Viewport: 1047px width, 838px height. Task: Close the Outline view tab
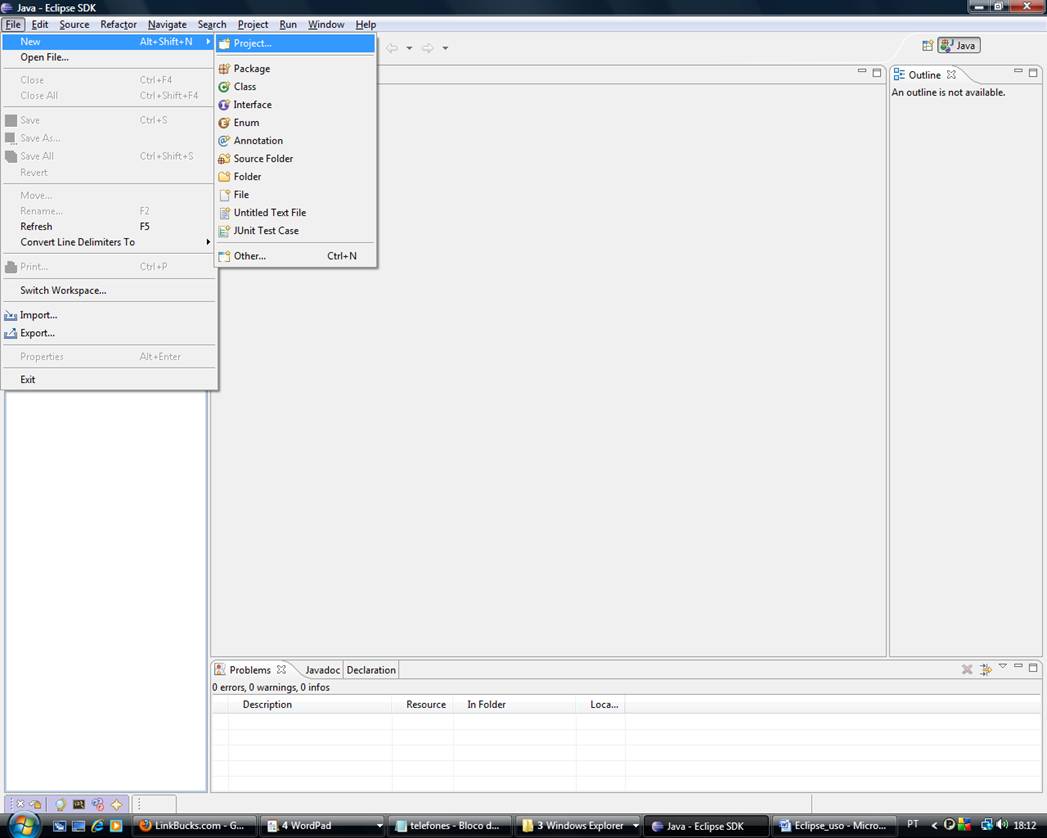[x=952, y=74]
